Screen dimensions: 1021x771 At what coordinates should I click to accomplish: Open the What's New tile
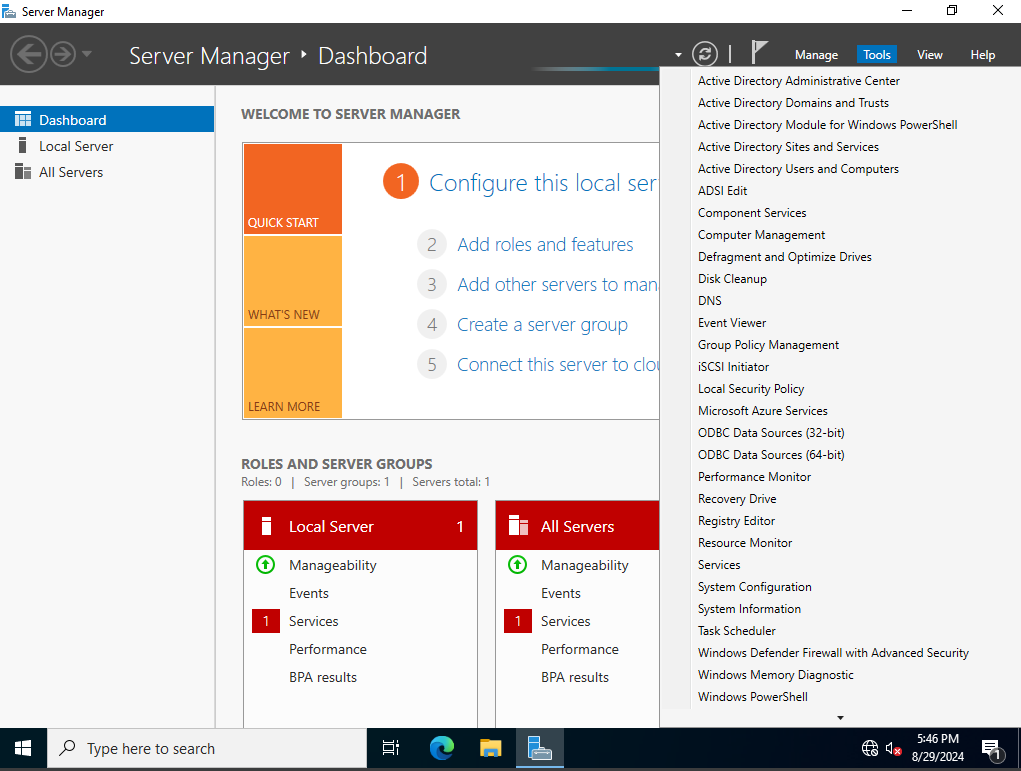click(x=292, y=281)
